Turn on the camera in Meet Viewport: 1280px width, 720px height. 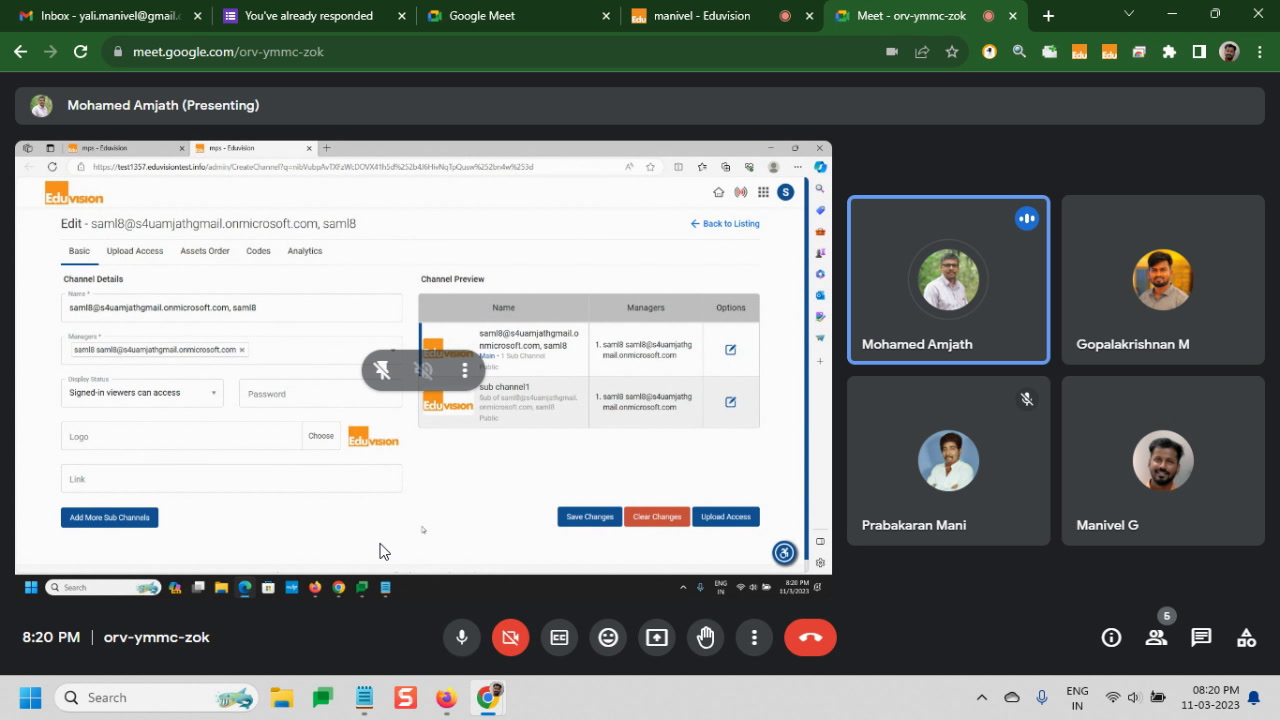tap(510, 637)
